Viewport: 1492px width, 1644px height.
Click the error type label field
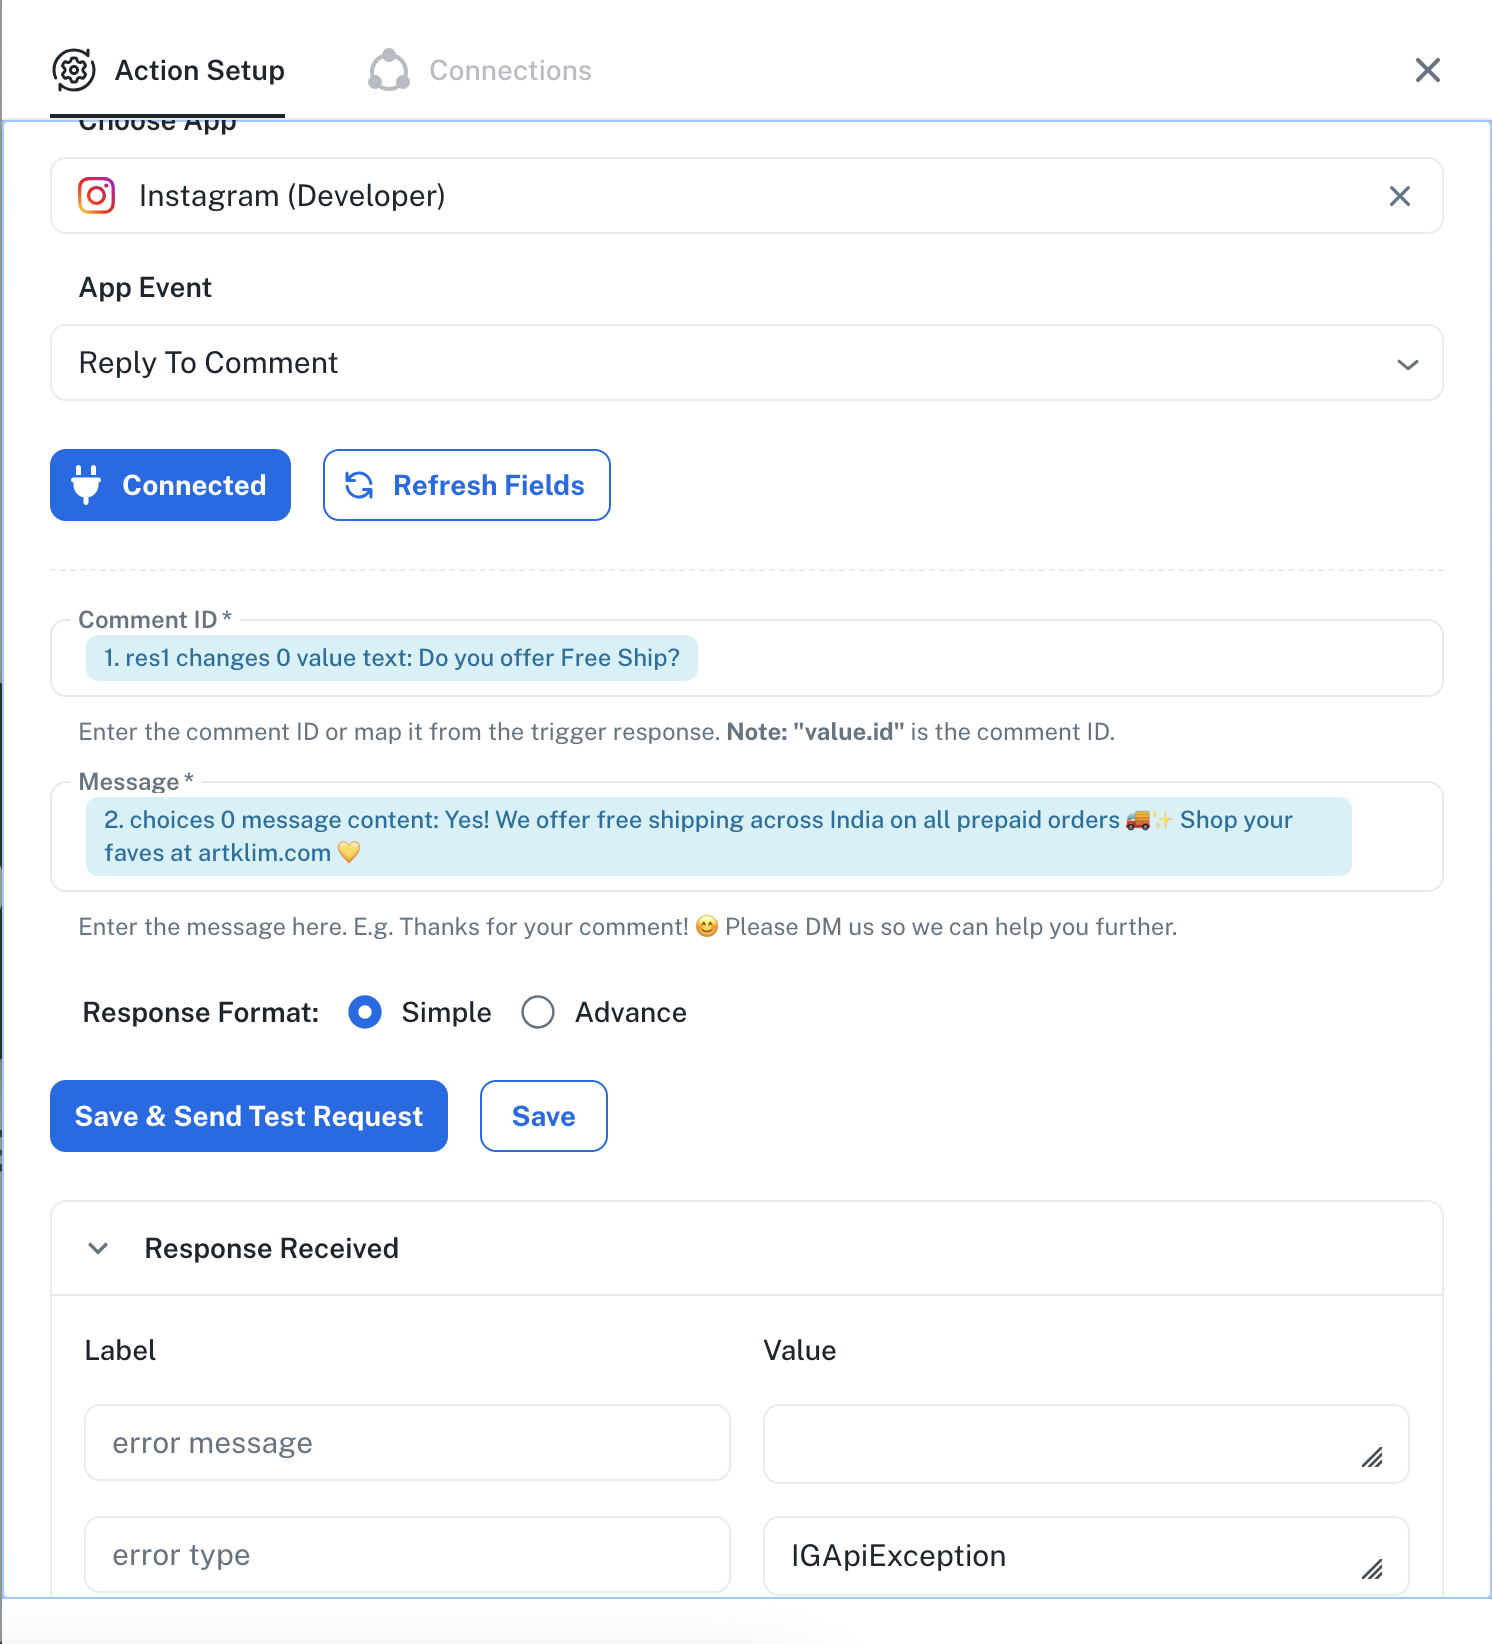407,1555
